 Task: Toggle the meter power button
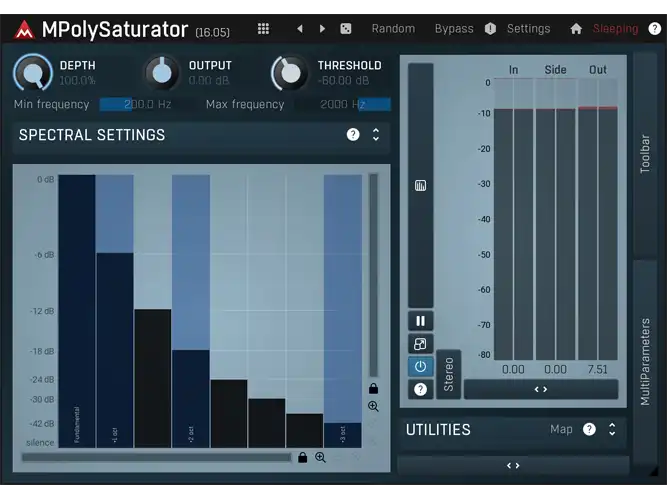[x=420, y=366]
